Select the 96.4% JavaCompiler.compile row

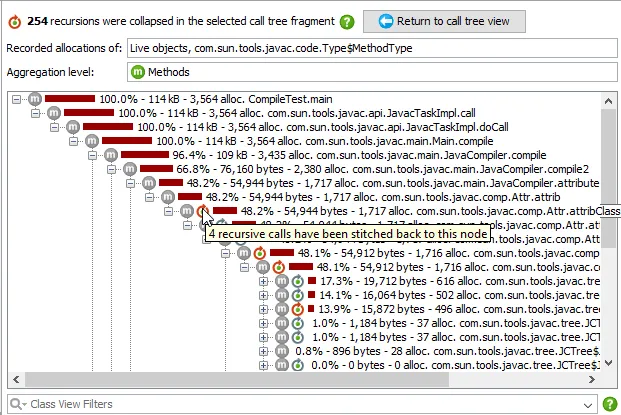point(359,155)
